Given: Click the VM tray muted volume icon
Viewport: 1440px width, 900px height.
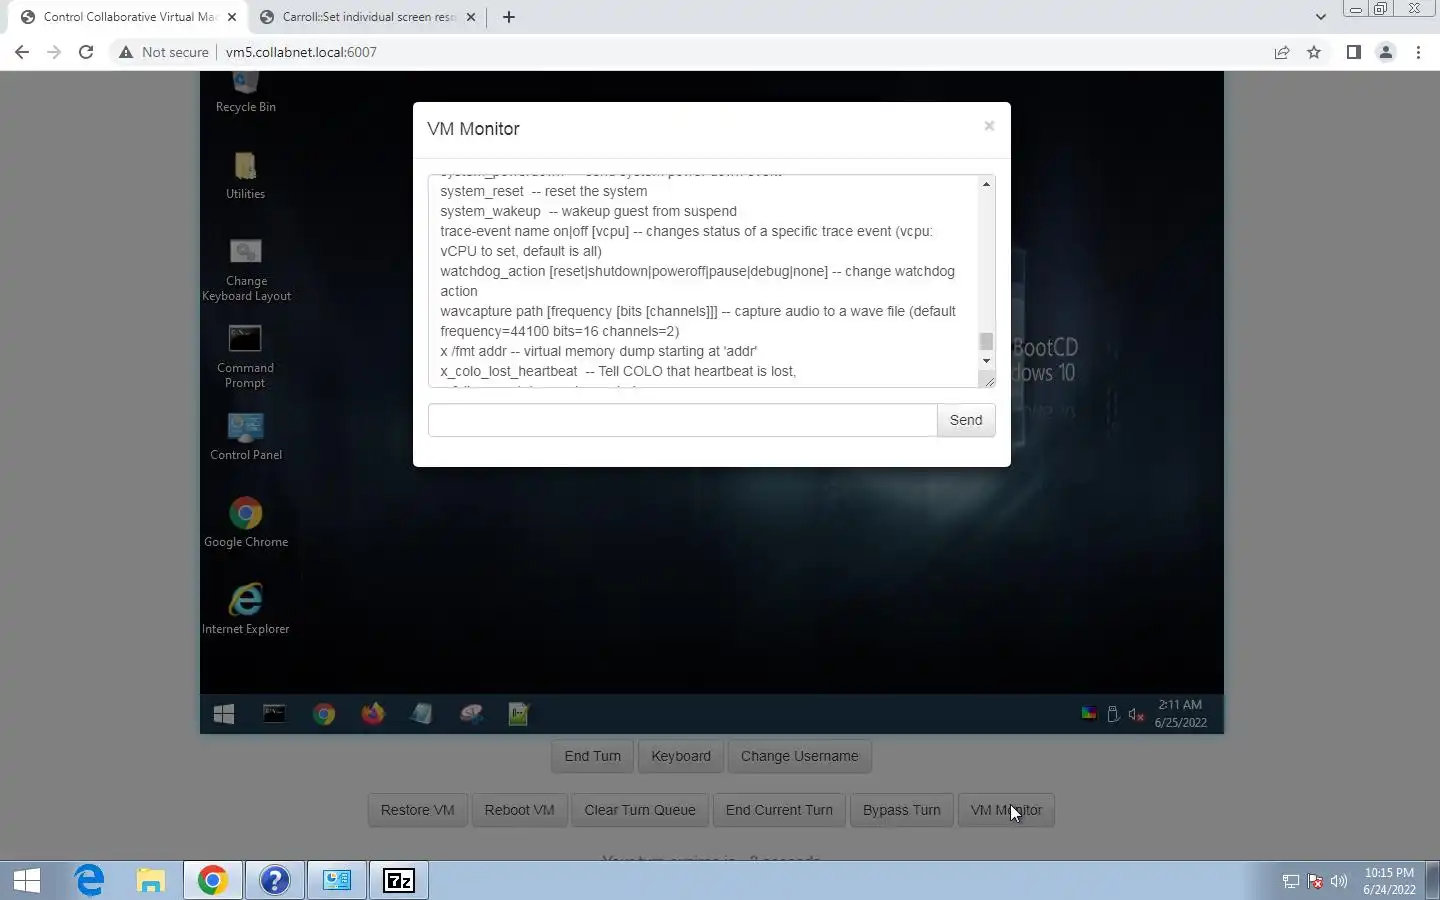Looking at the screenshot, I should tap(1136, 714).
